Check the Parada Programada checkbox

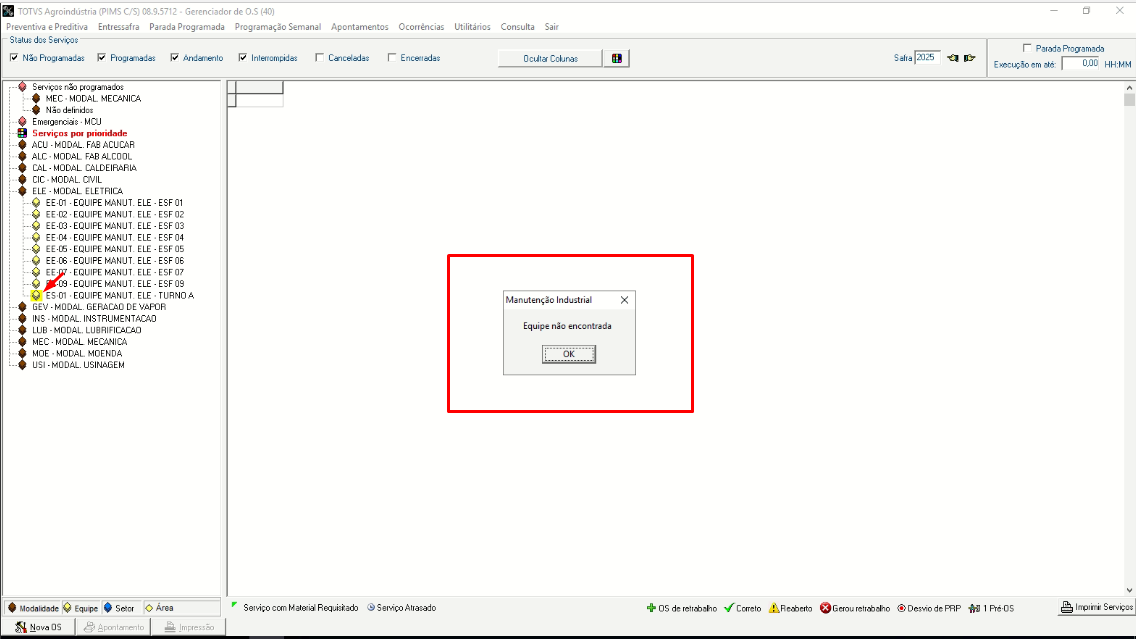pyautogui.click(x=1027, y=48)
